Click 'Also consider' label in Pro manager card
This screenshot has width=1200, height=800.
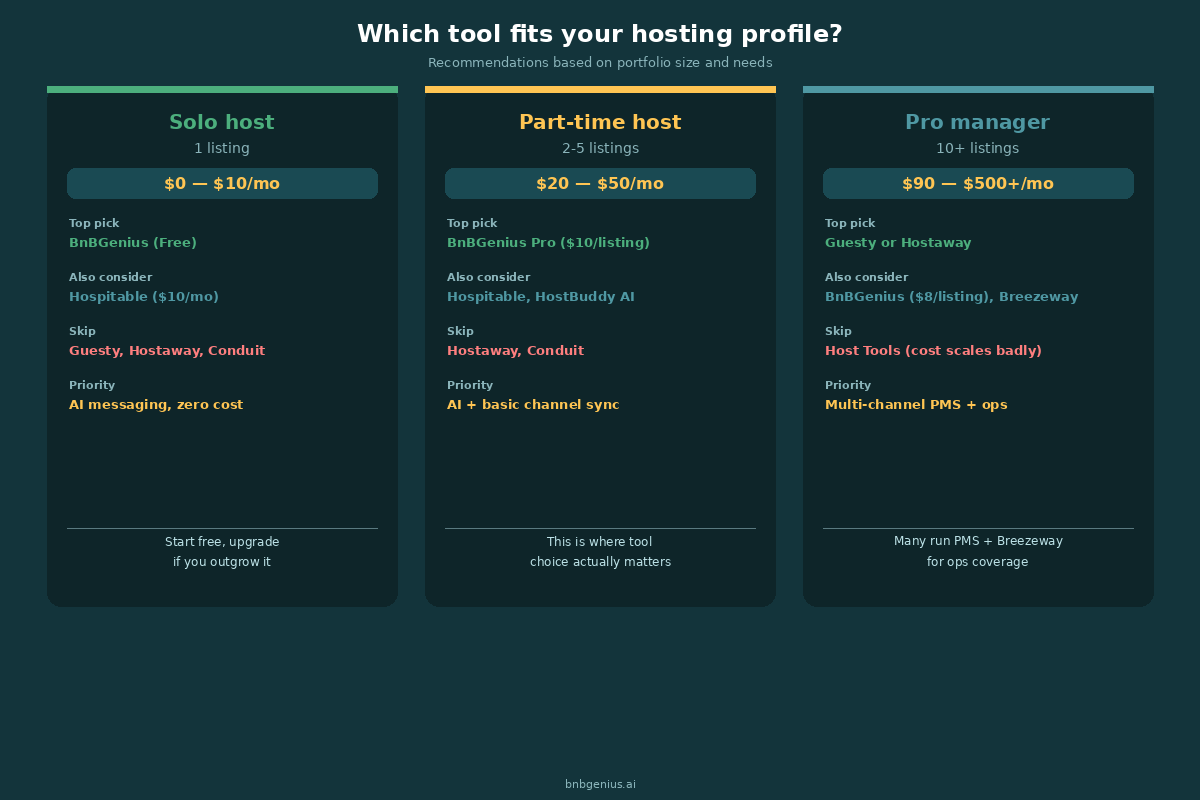pyautogui.click(x=867, y=277)
